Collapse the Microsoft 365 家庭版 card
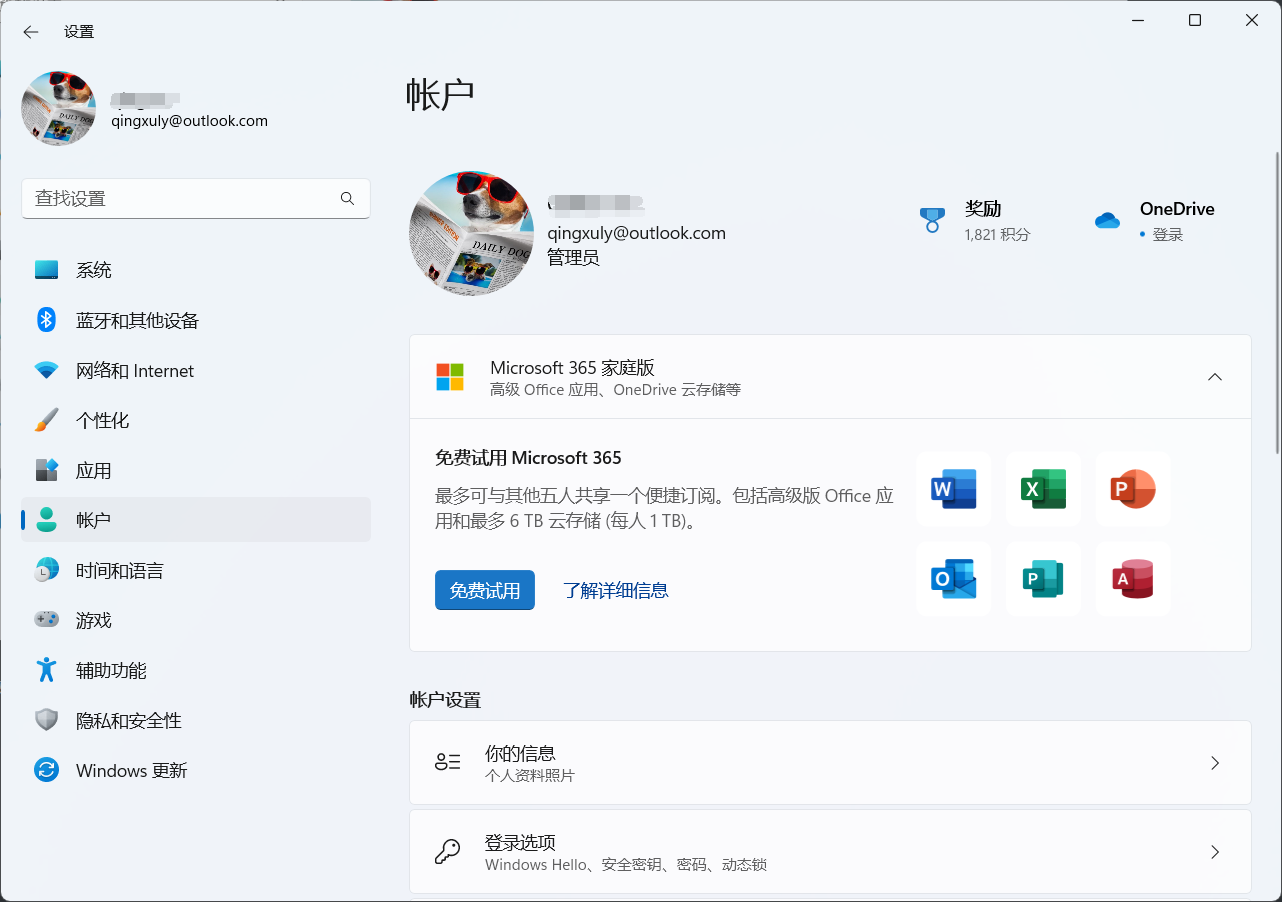 1215,377
